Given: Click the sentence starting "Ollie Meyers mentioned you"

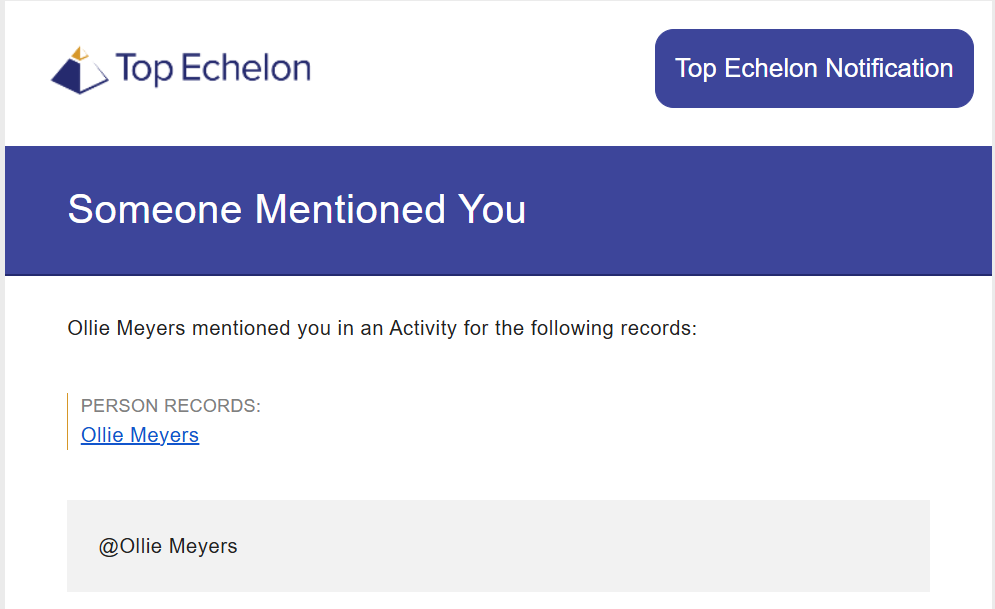Looking at the screenshot, I should click(382, 329).
